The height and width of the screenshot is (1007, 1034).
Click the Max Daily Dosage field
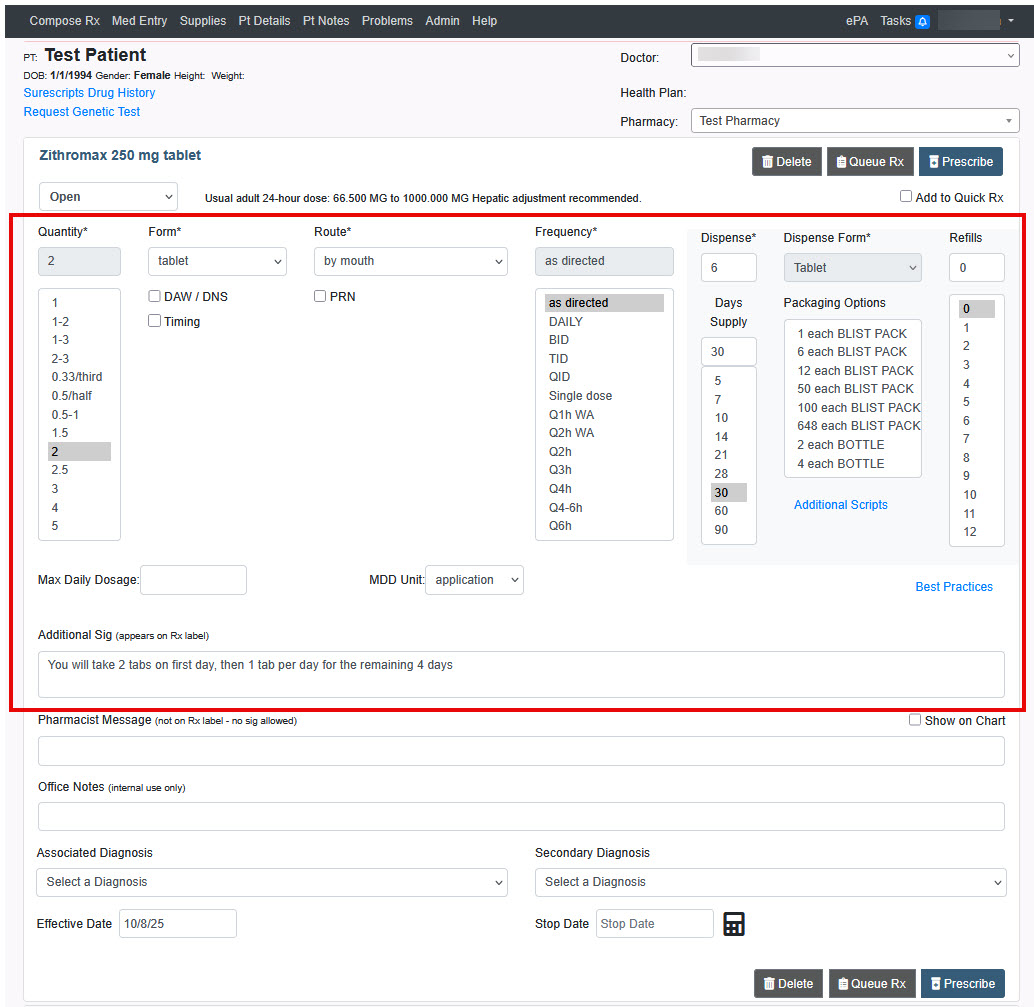193,580
